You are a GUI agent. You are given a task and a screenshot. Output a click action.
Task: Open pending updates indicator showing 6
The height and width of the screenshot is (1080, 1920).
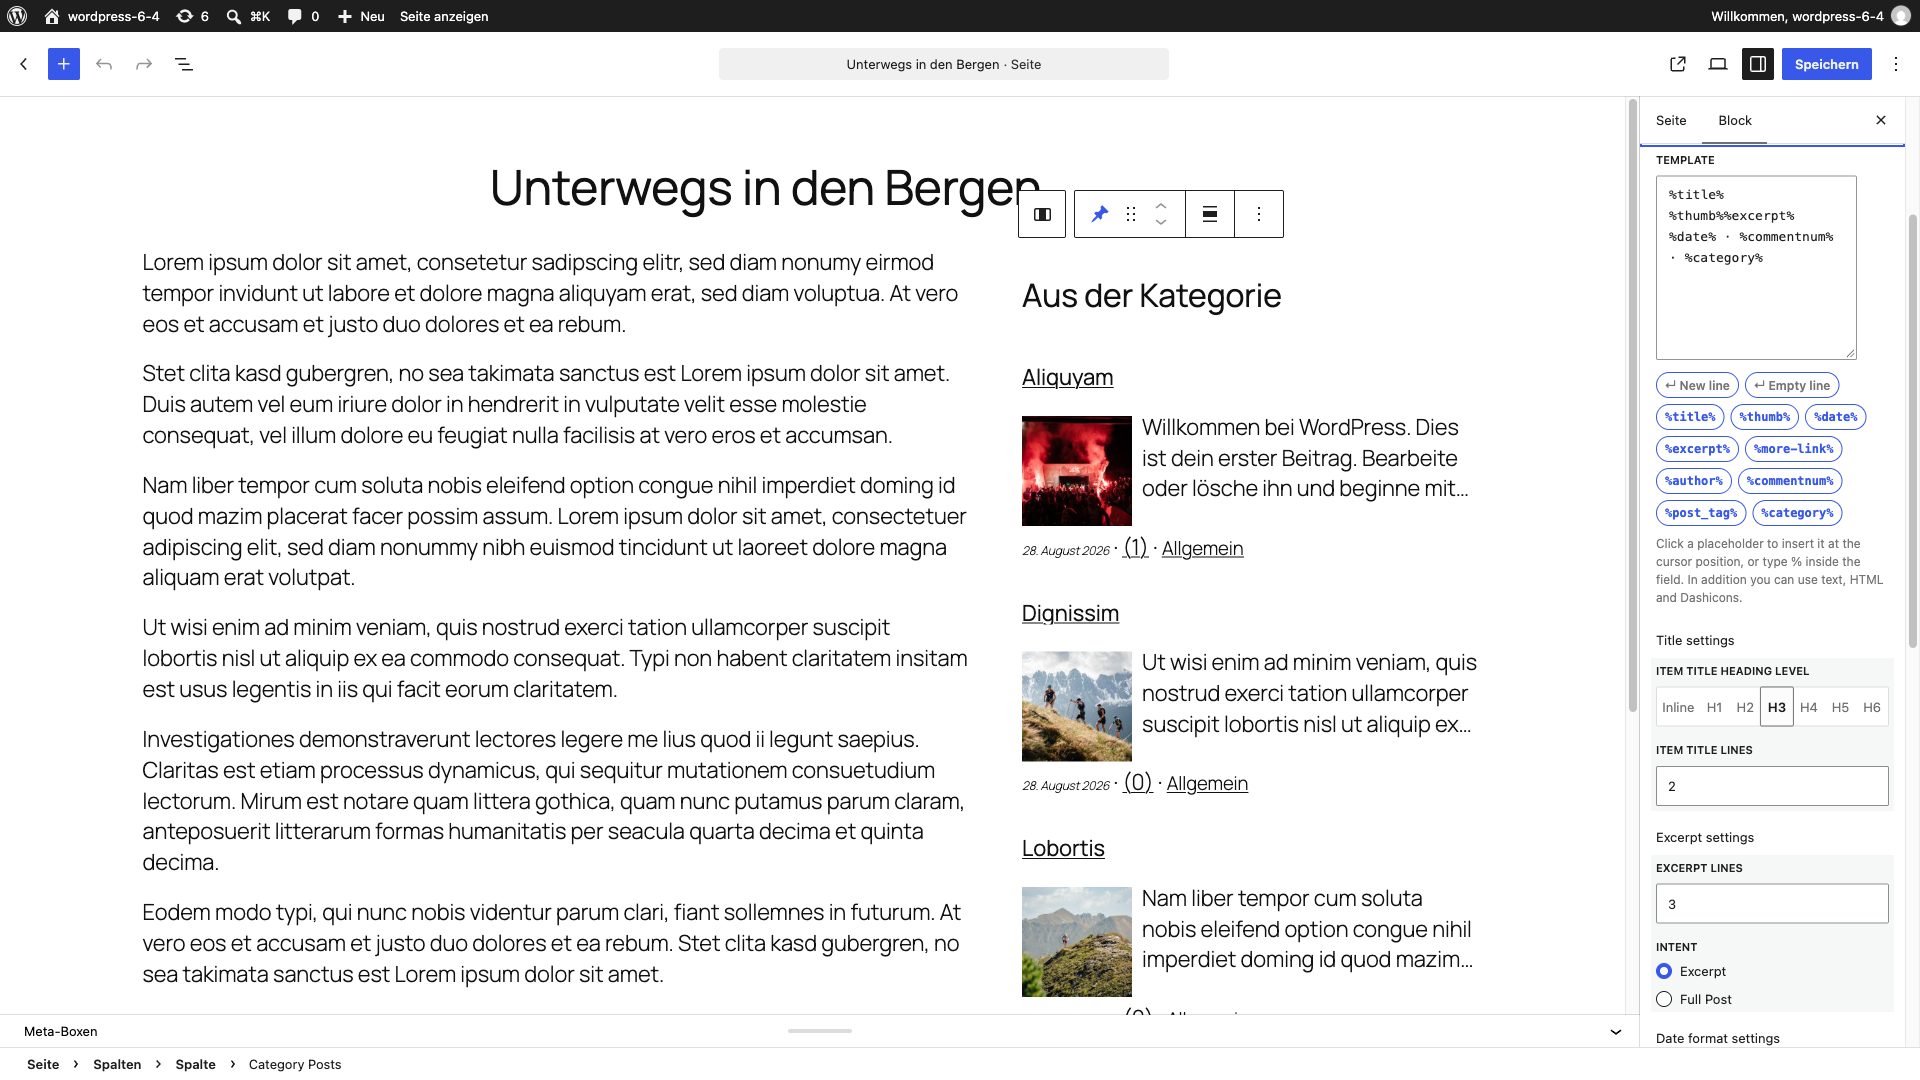(x=192, y=16)
